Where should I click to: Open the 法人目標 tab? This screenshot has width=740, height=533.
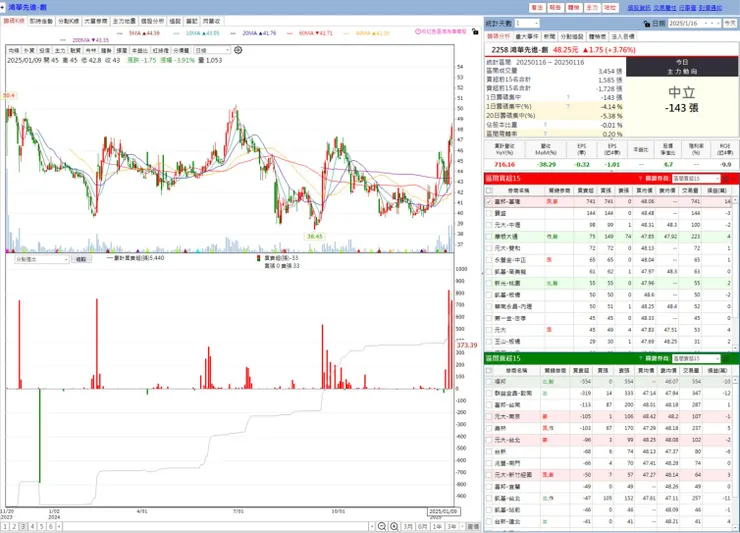point(623,36)
